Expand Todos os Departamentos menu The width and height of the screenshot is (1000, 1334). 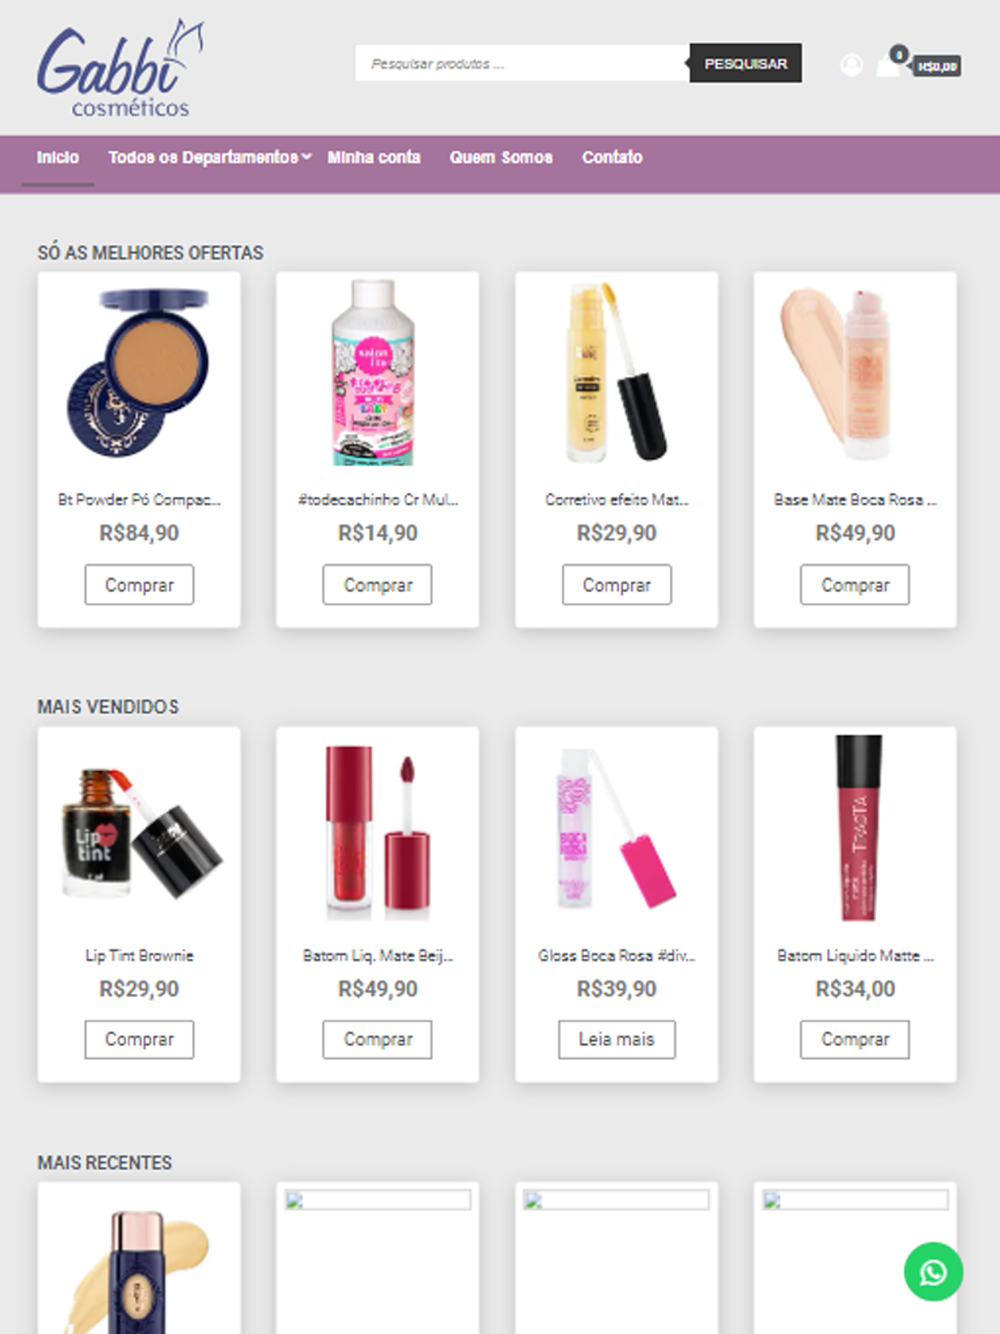(209, 157)
